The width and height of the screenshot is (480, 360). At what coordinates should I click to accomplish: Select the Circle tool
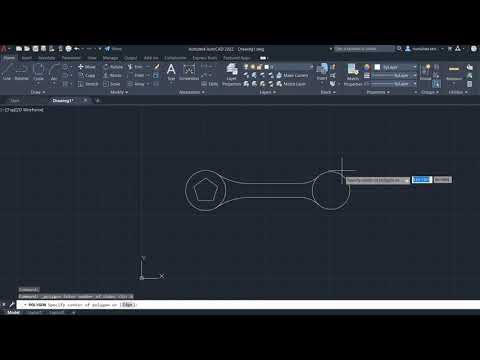pos(39,71)
